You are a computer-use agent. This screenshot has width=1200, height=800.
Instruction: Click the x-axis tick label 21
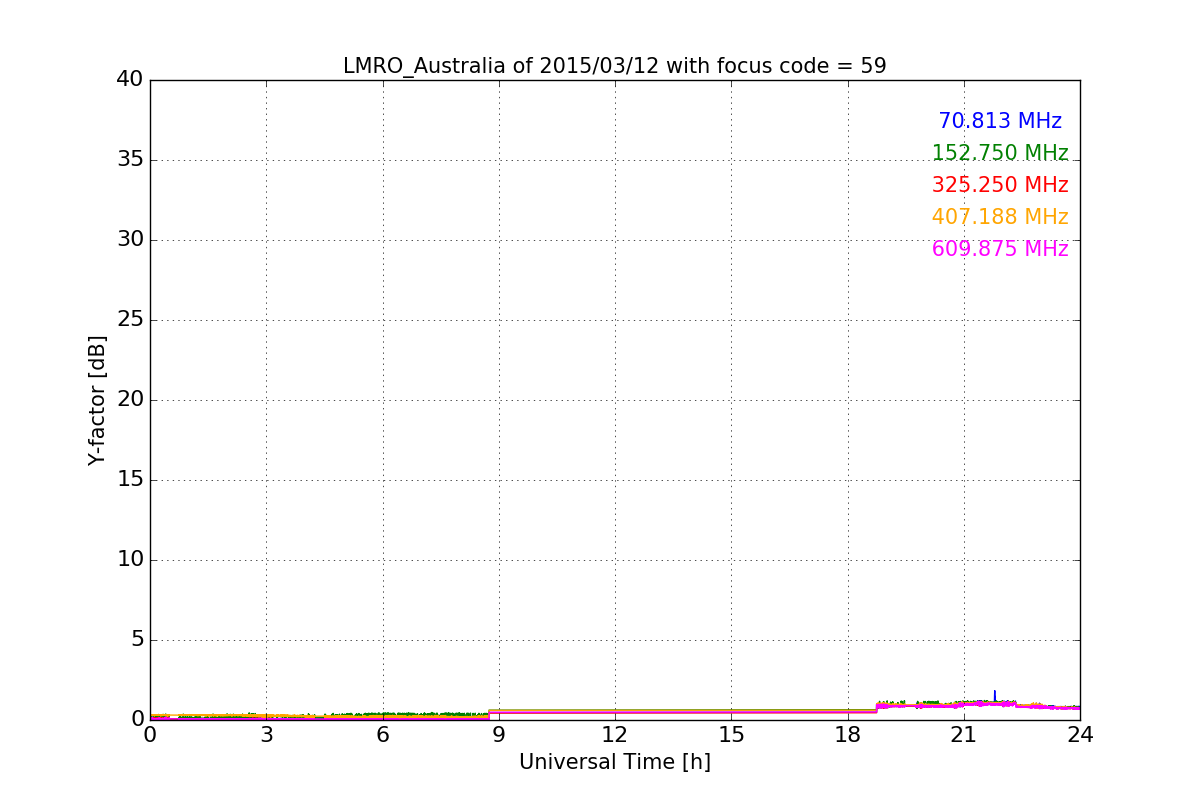point(964,735)
